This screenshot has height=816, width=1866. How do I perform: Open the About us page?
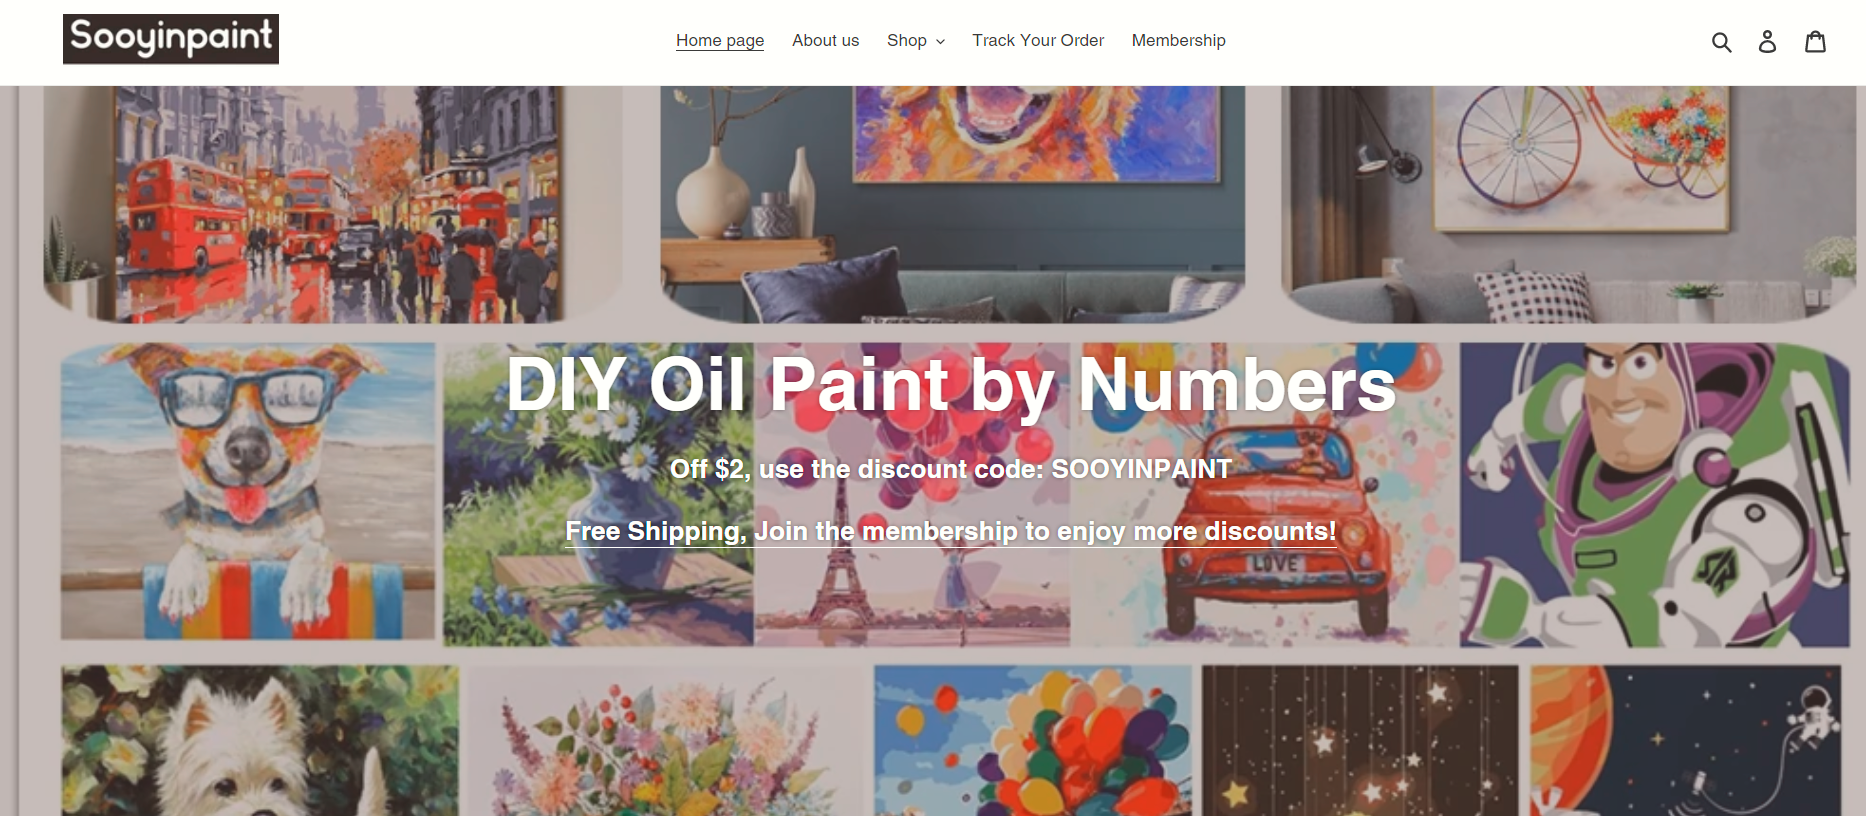(825, 41)
